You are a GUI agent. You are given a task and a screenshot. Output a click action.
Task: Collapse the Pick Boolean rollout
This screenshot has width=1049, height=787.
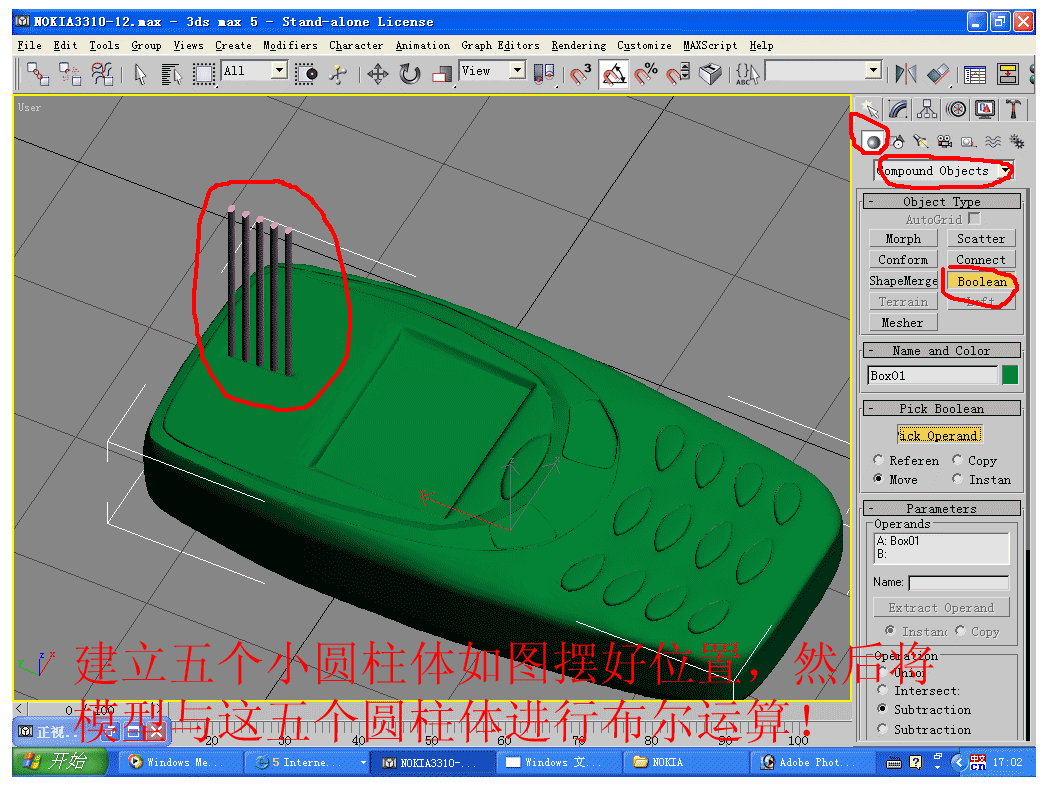tap(941, 408)
